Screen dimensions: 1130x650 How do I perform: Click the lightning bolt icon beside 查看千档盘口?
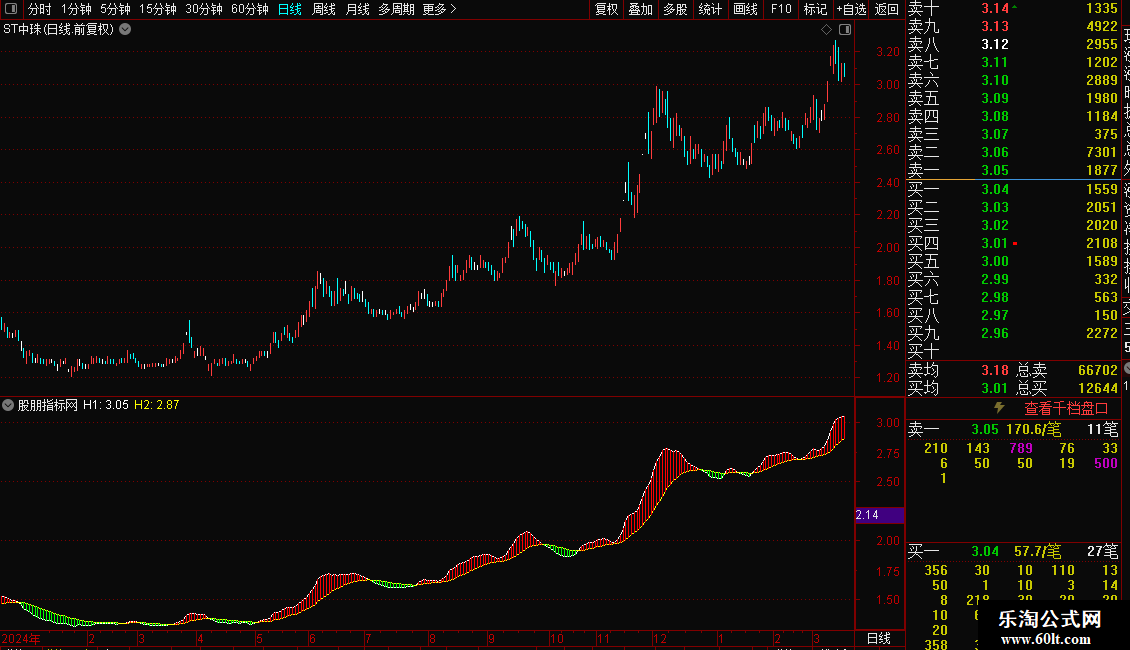pyautogui.click(x=999, y=408)
